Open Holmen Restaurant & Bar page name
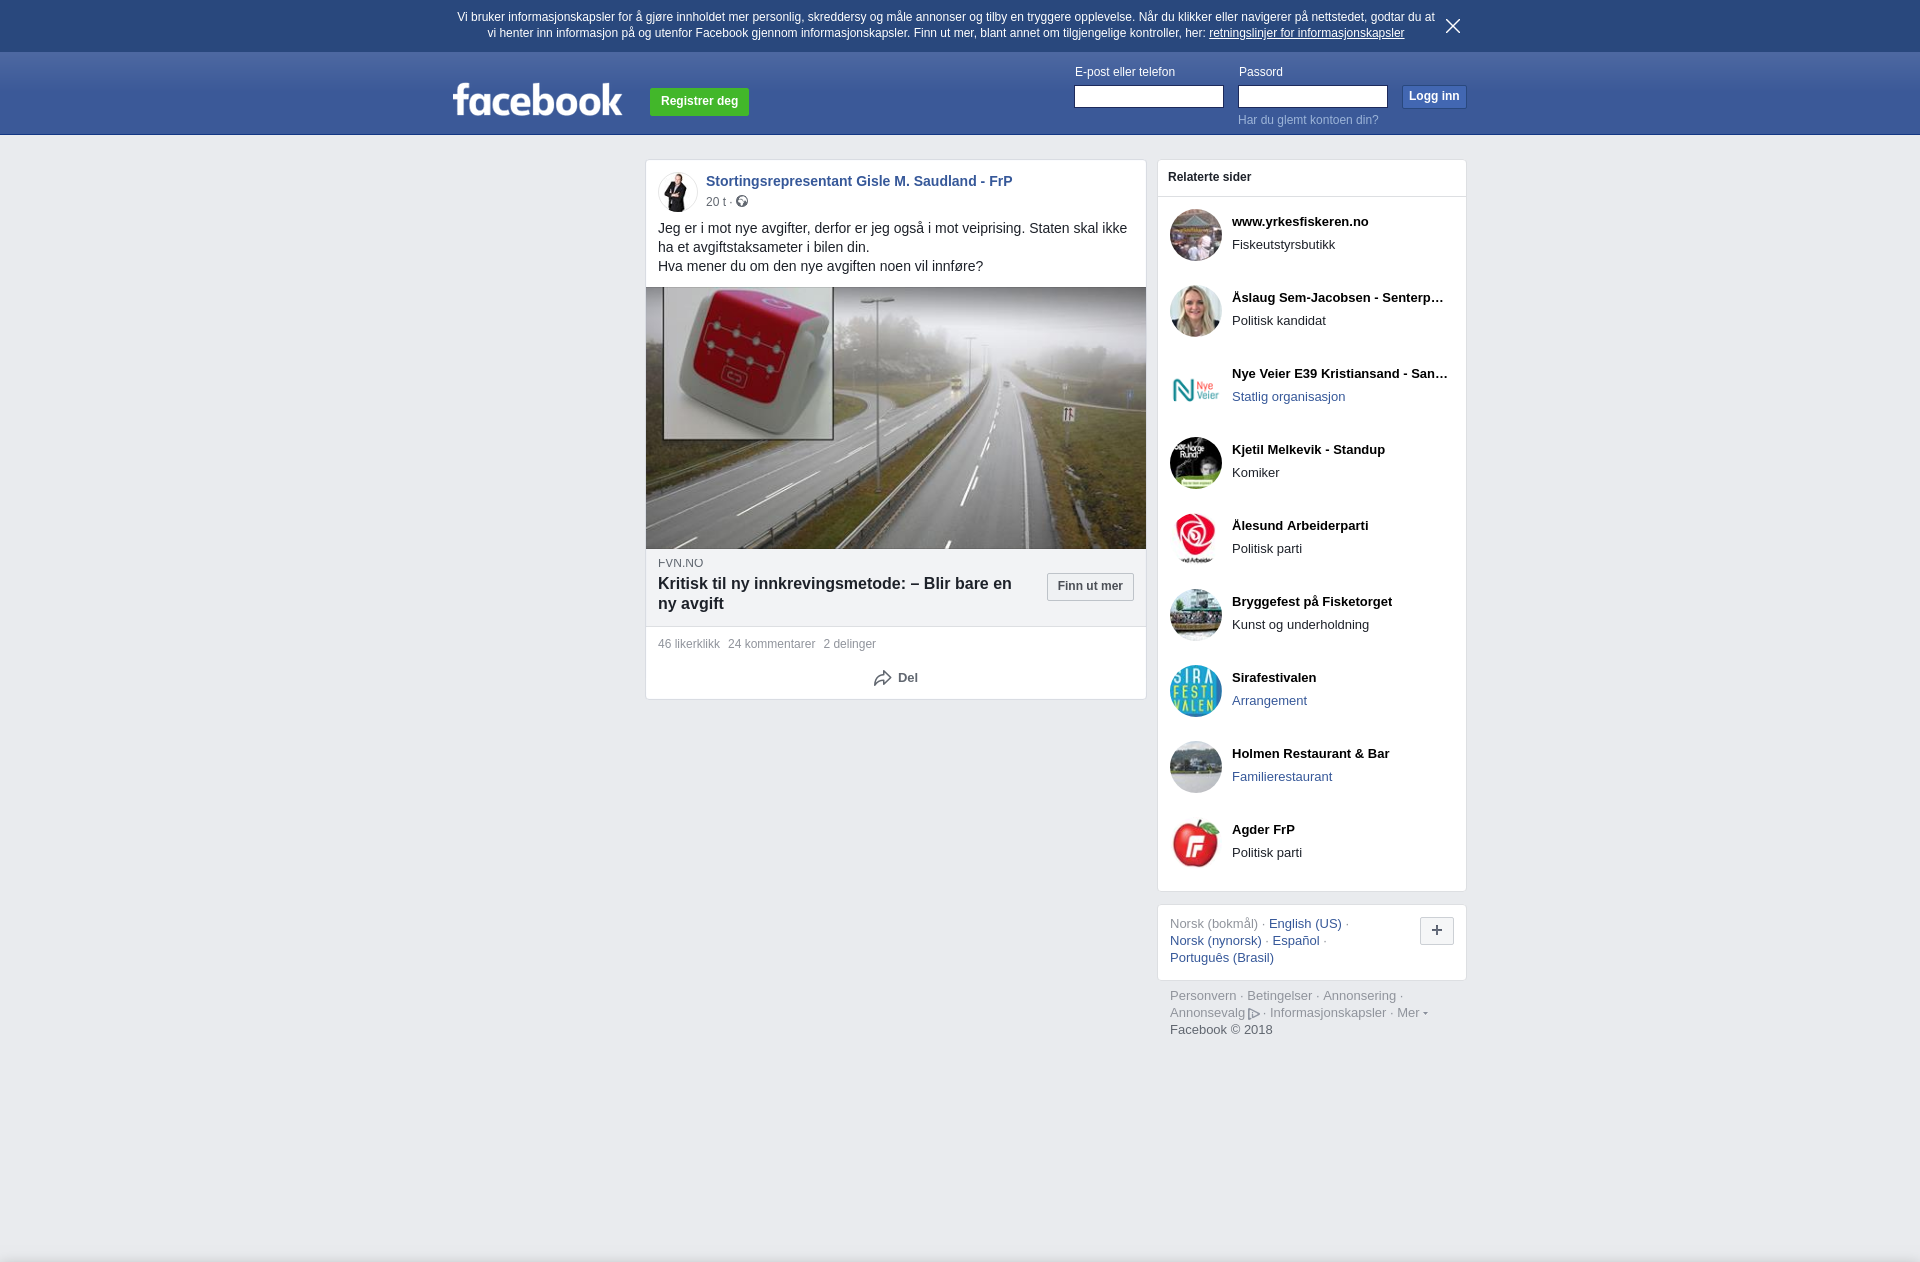 1310,754
